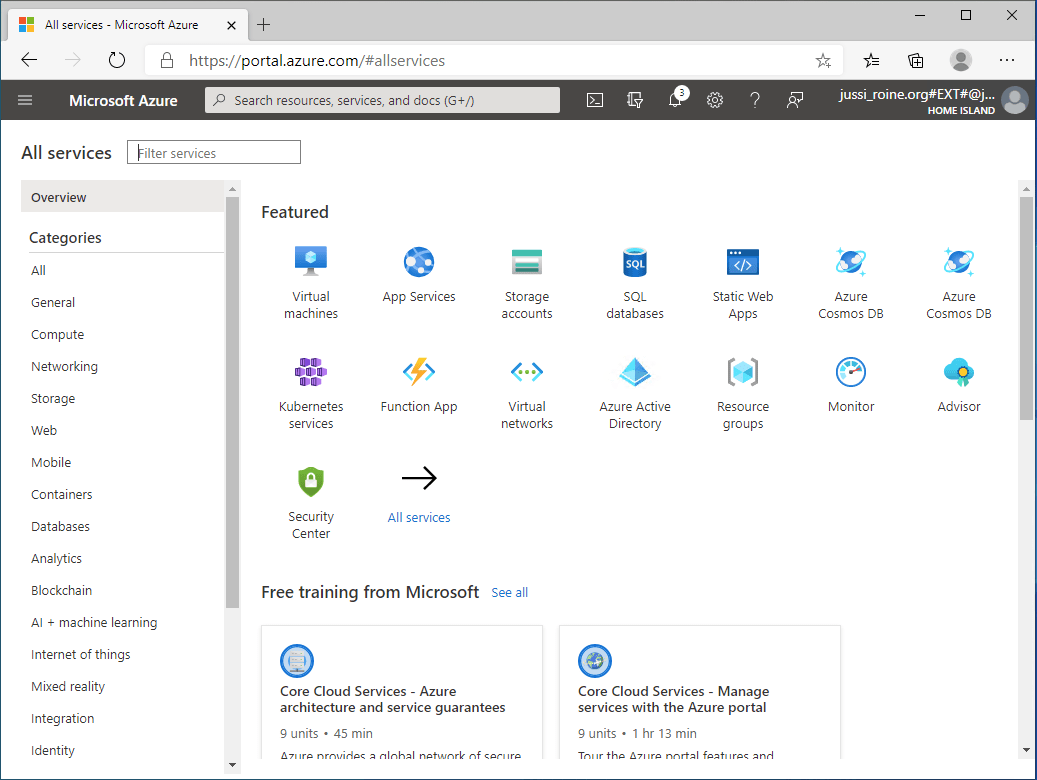The height and width of the screenshot is (780, 1037).
Task: Choose the Networking category
Action: 64,367
